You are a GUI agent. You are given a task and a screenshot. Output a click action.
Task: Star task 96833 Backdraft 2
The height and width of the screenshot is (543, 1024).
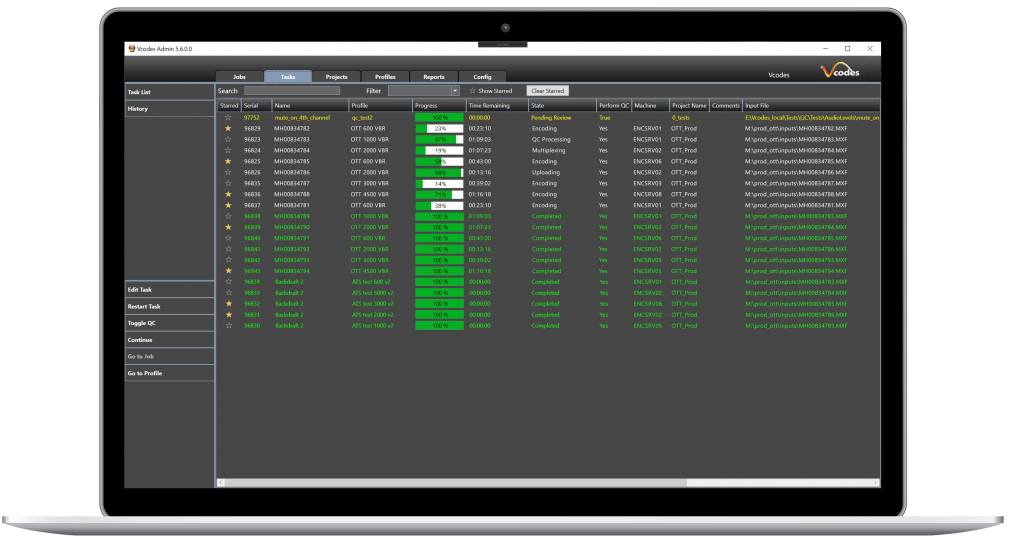point(228,293)
